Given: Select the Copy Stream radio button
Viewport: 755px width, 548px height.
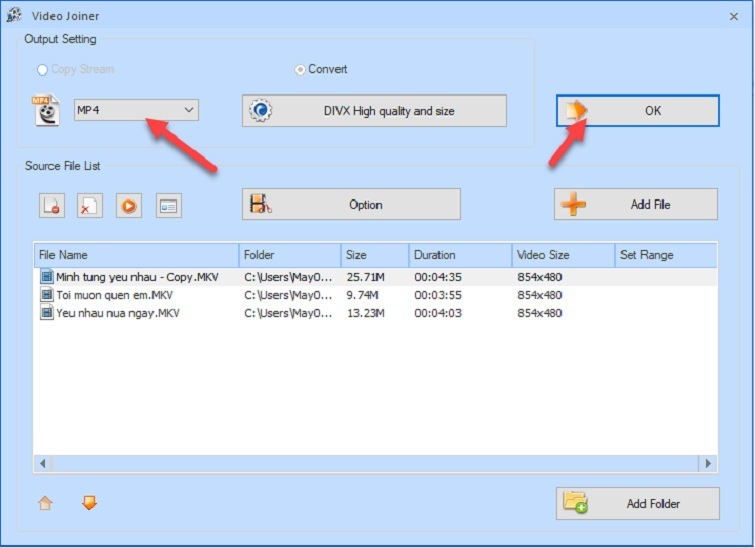Looking at the screenshot, I should click(x=42, y=70).
